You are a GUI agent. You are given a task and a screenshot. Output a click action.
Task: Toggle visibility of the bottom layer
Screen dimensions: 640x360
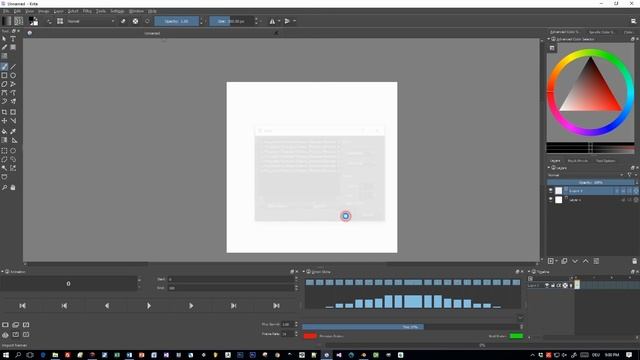pos(551,200)
